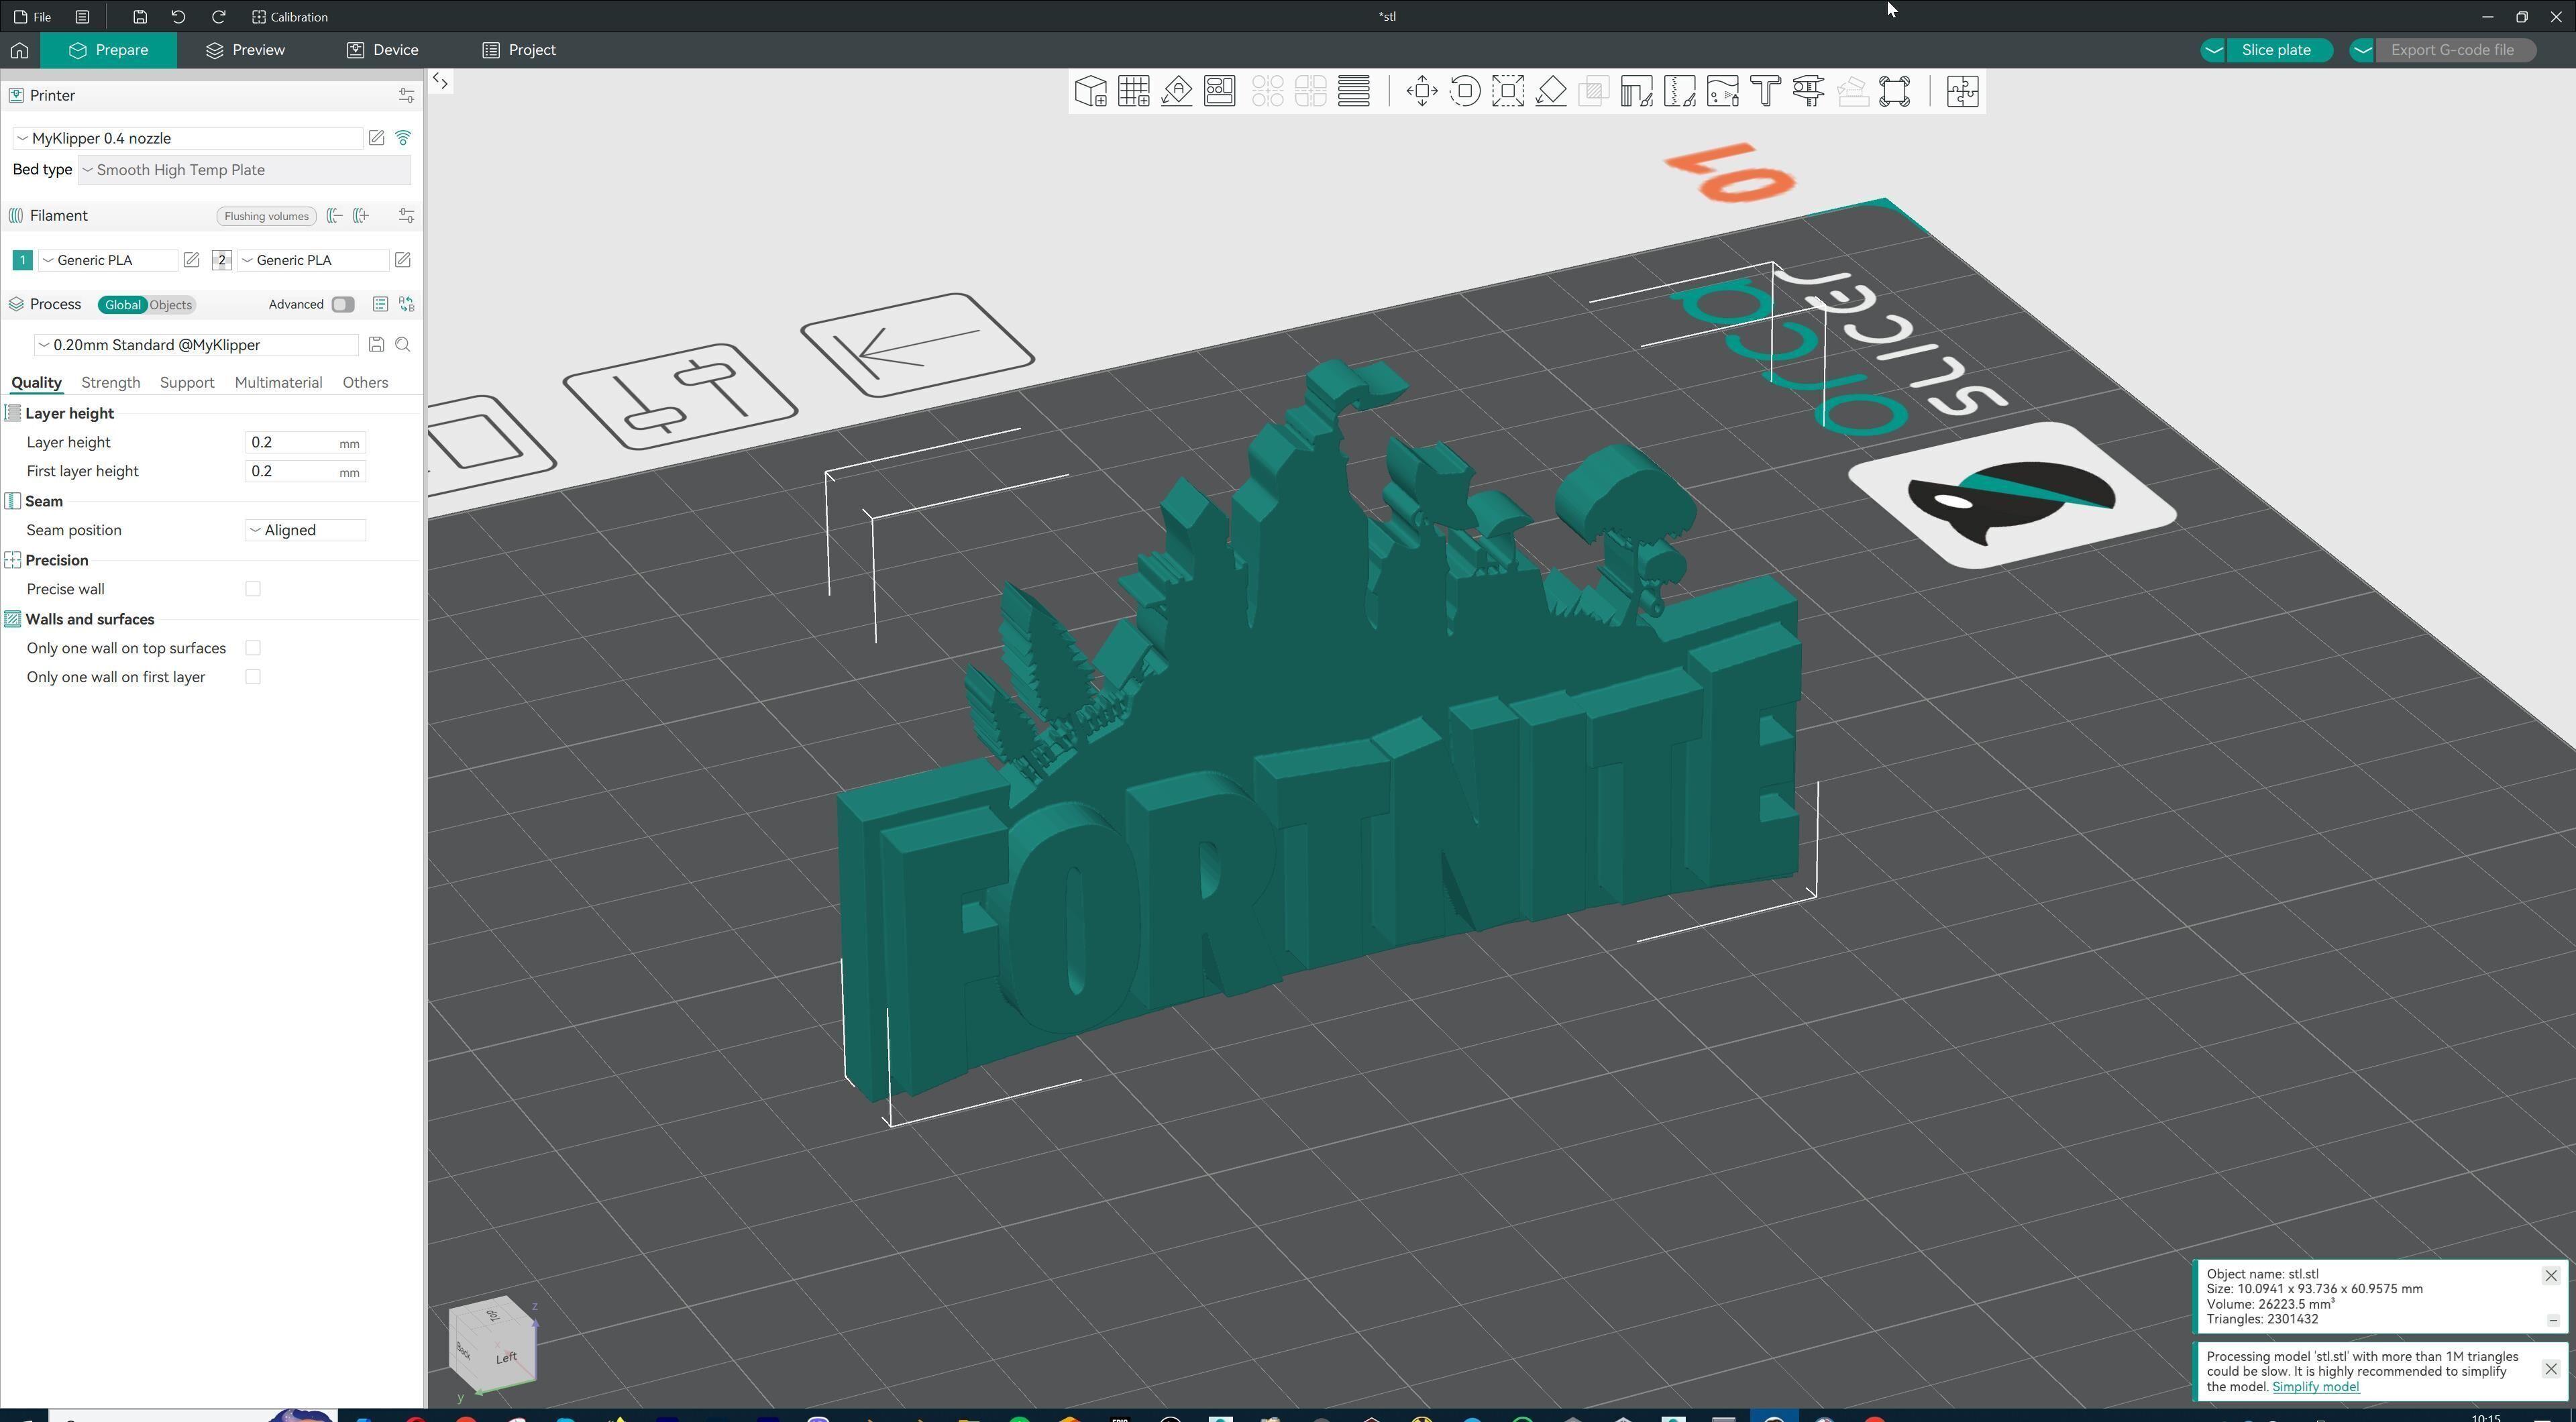Open the Slice plate dropdown arrow
This screenshot has height=1422, width=2576.
point(2214,50)
